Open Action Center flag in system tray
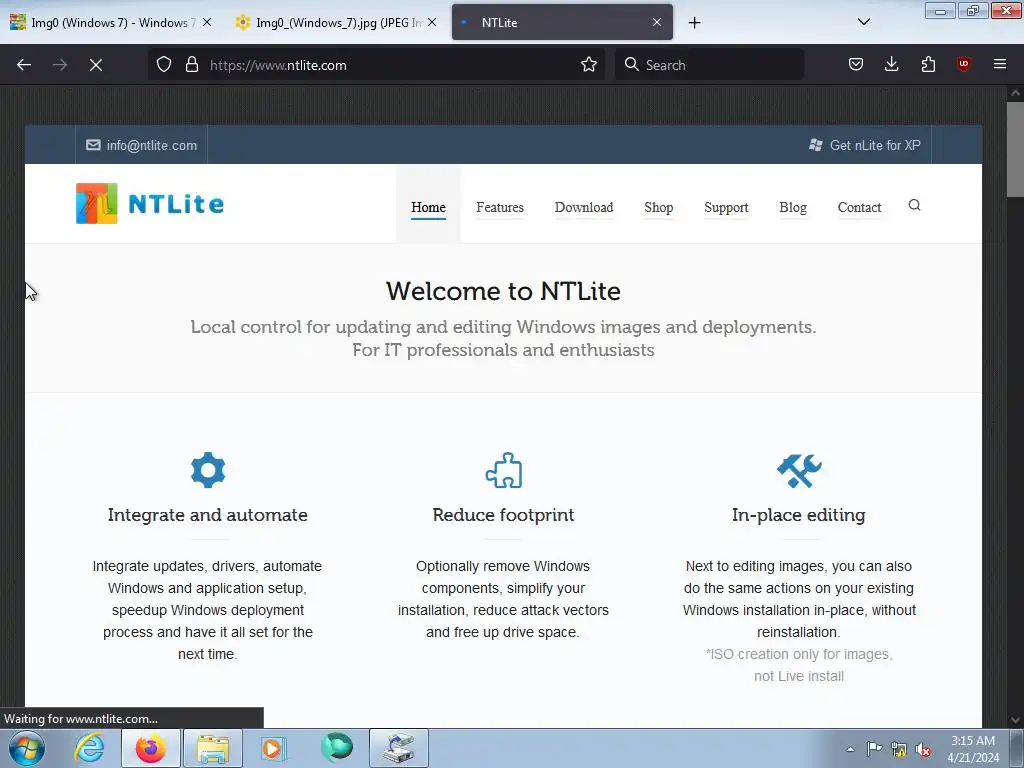 (x=874, y=749)
